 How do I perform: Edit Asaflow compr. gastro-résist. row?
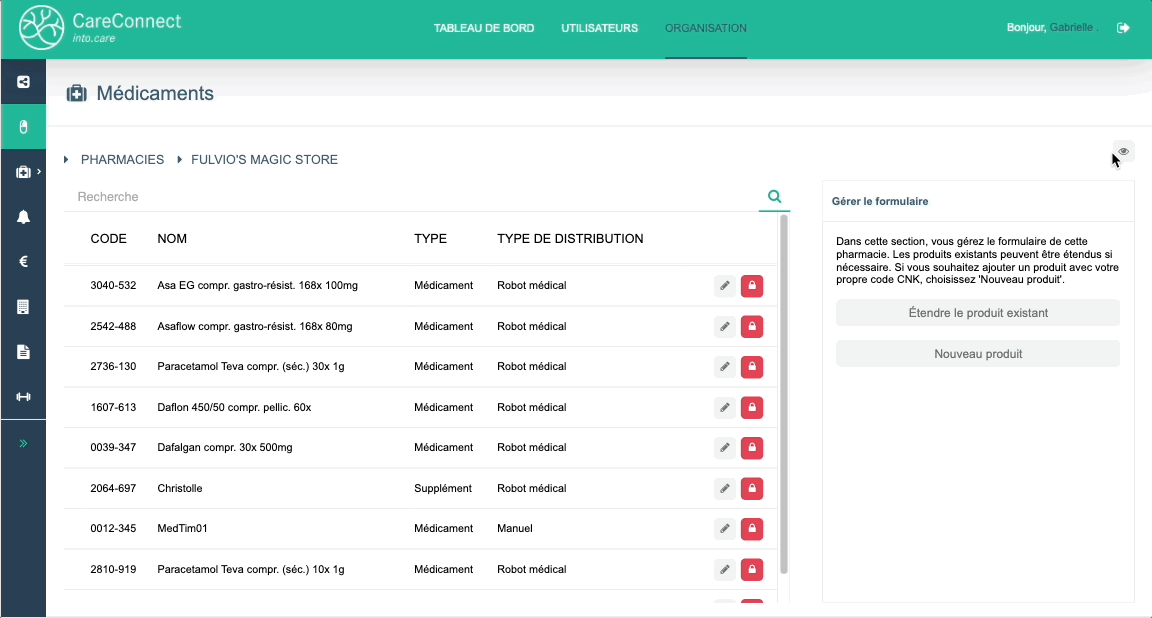click(x=724, y=326)
